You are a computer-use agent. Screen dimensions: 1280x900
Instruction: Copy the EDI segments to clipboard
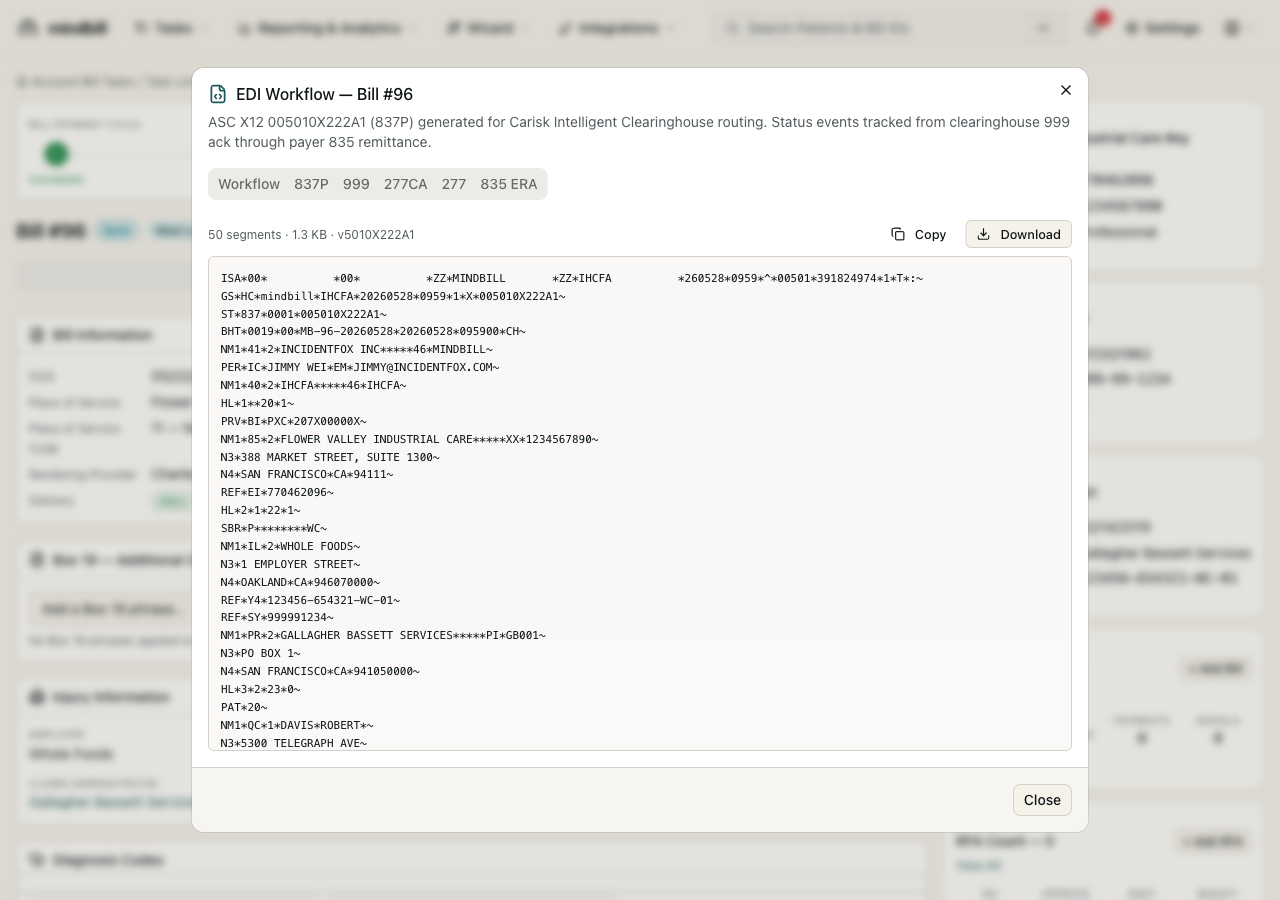click(919, 234)
